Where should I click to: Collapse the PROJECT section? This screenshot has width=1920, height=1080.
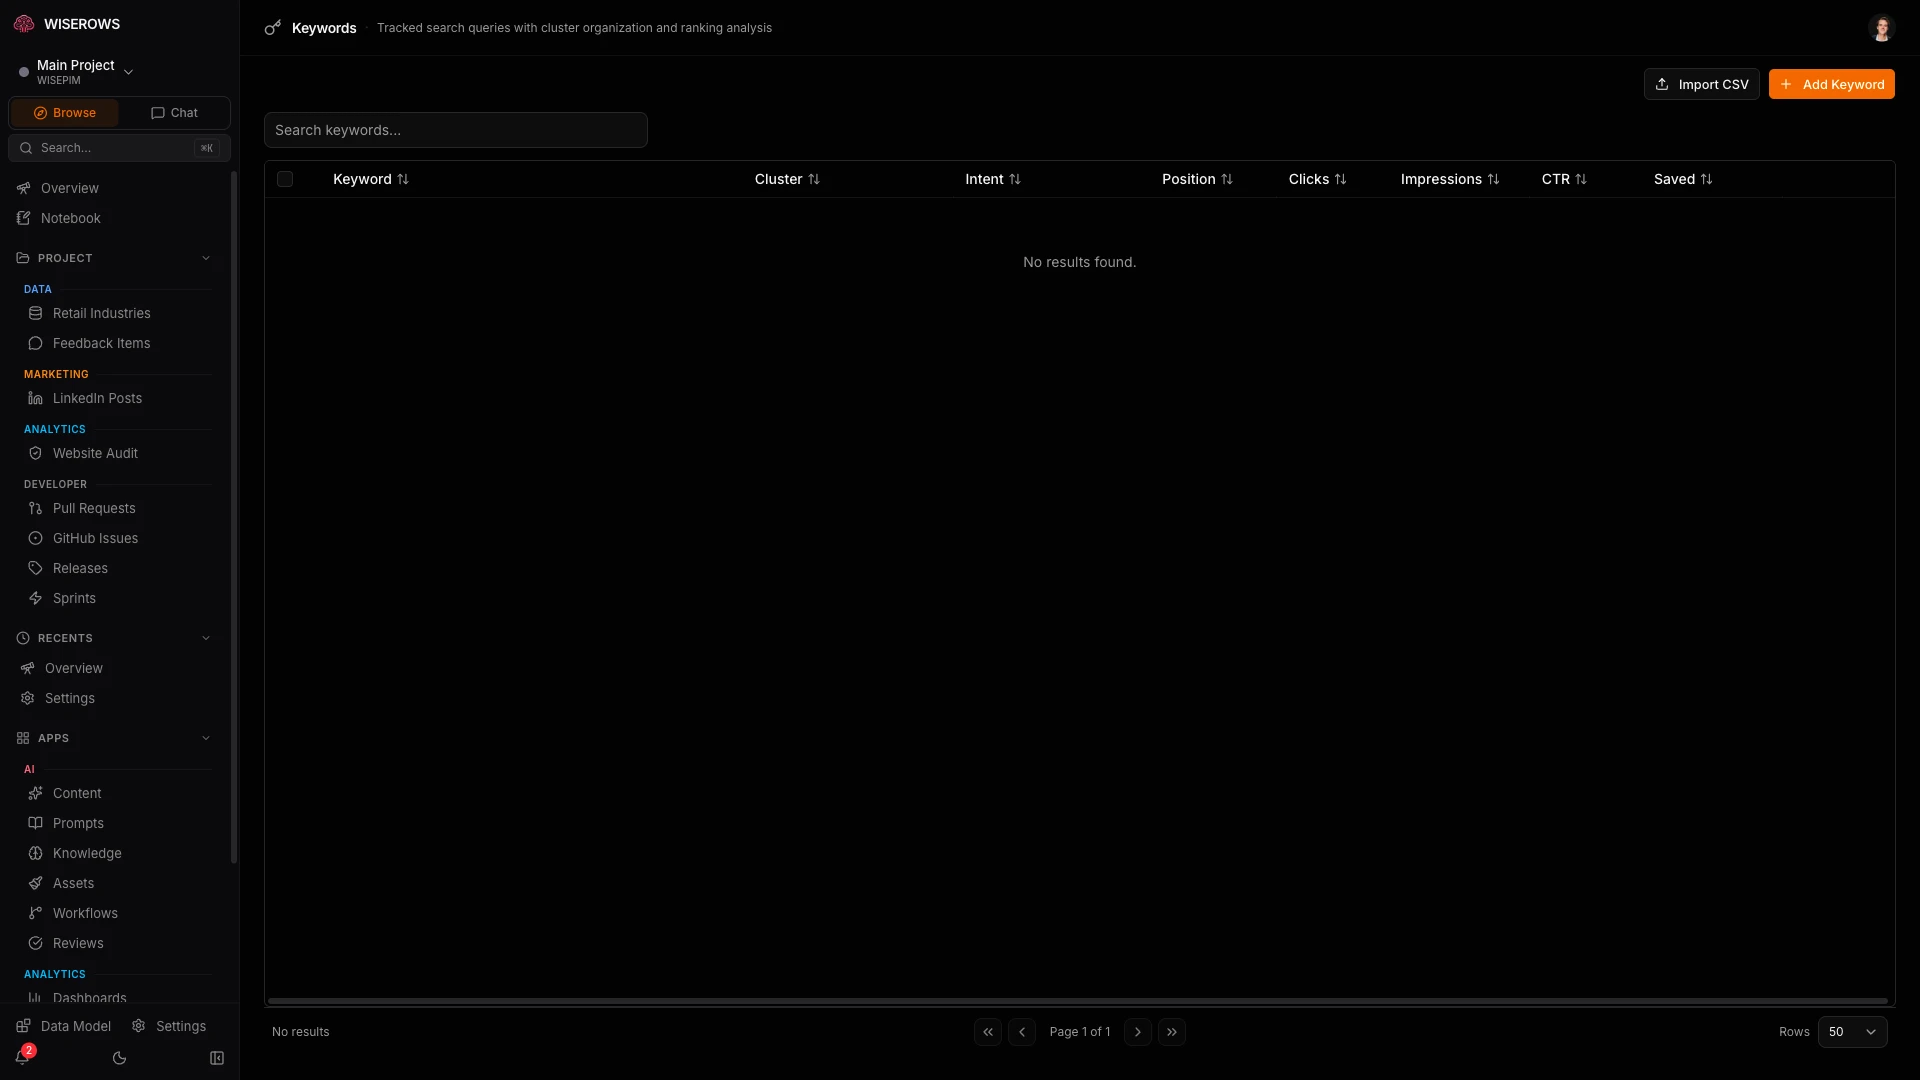[x=206, y=258]
